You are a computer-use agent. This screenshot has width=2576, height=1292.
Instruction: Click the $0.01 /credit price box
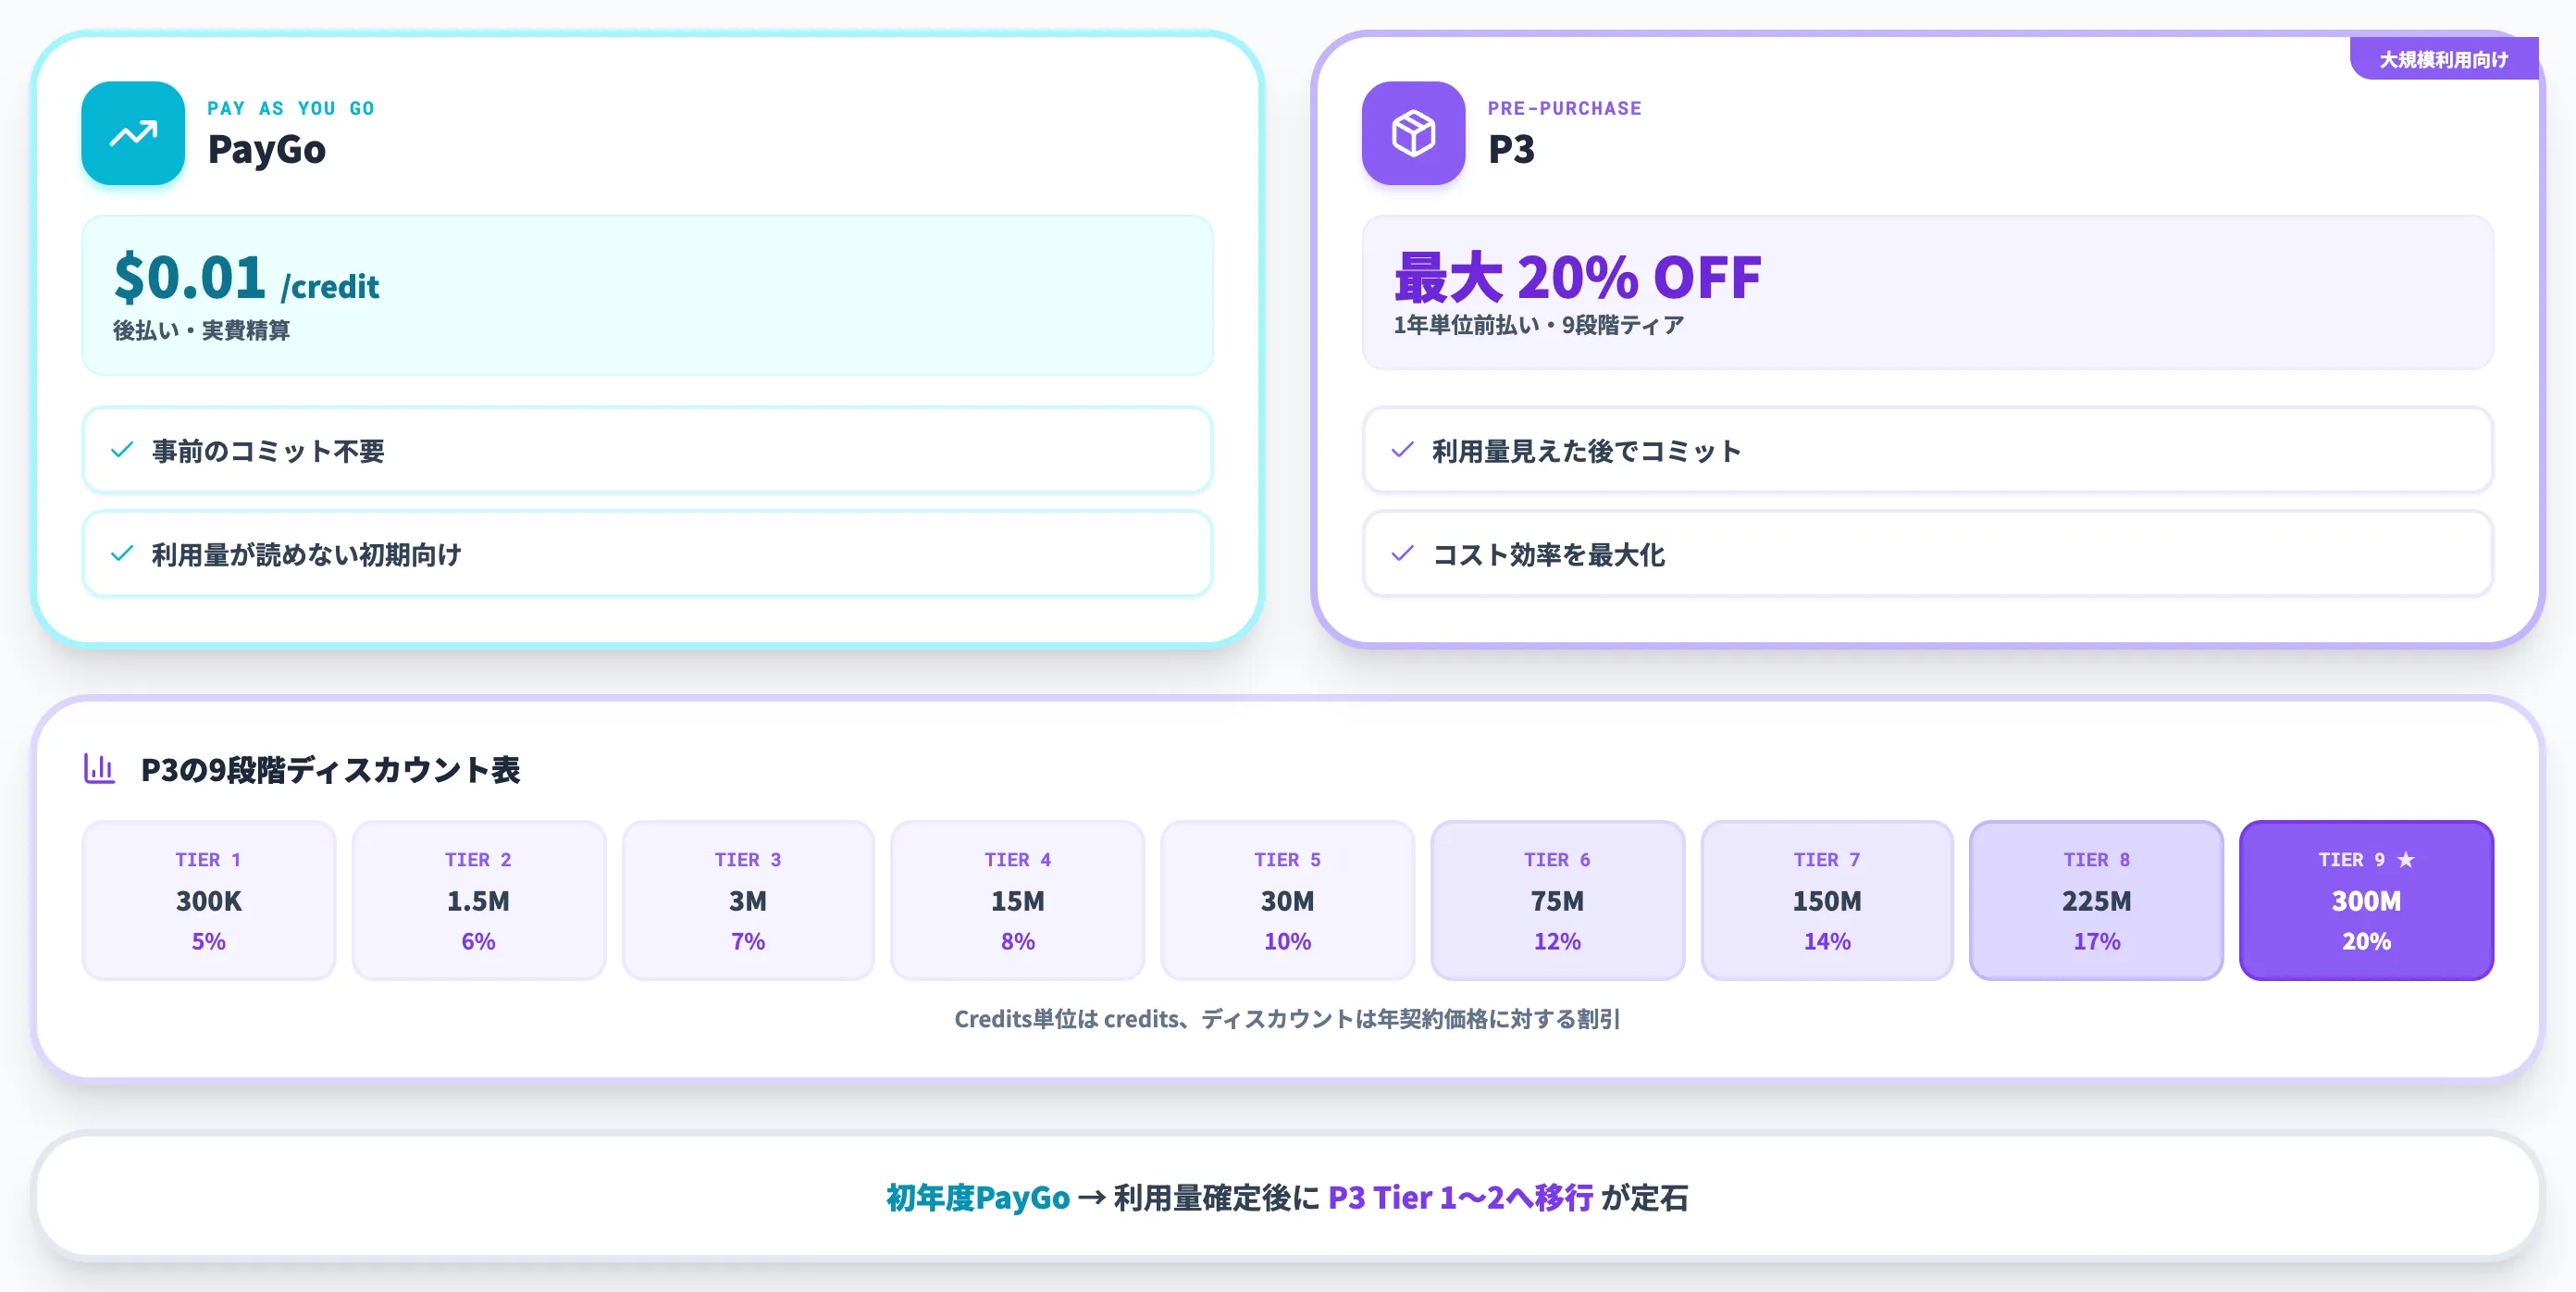tap(648, 295)
